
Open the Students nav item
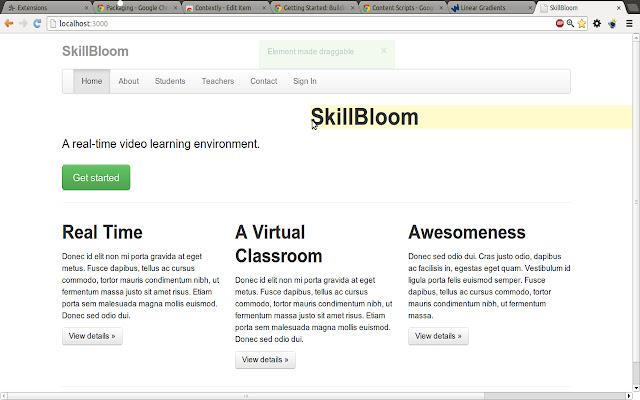pos(170,81)
